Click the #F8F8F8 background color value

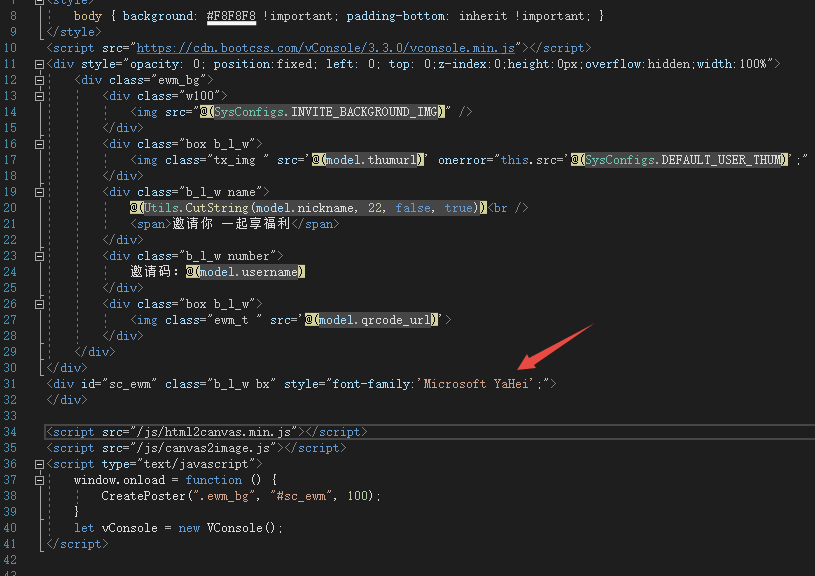[x=231, y=16]
